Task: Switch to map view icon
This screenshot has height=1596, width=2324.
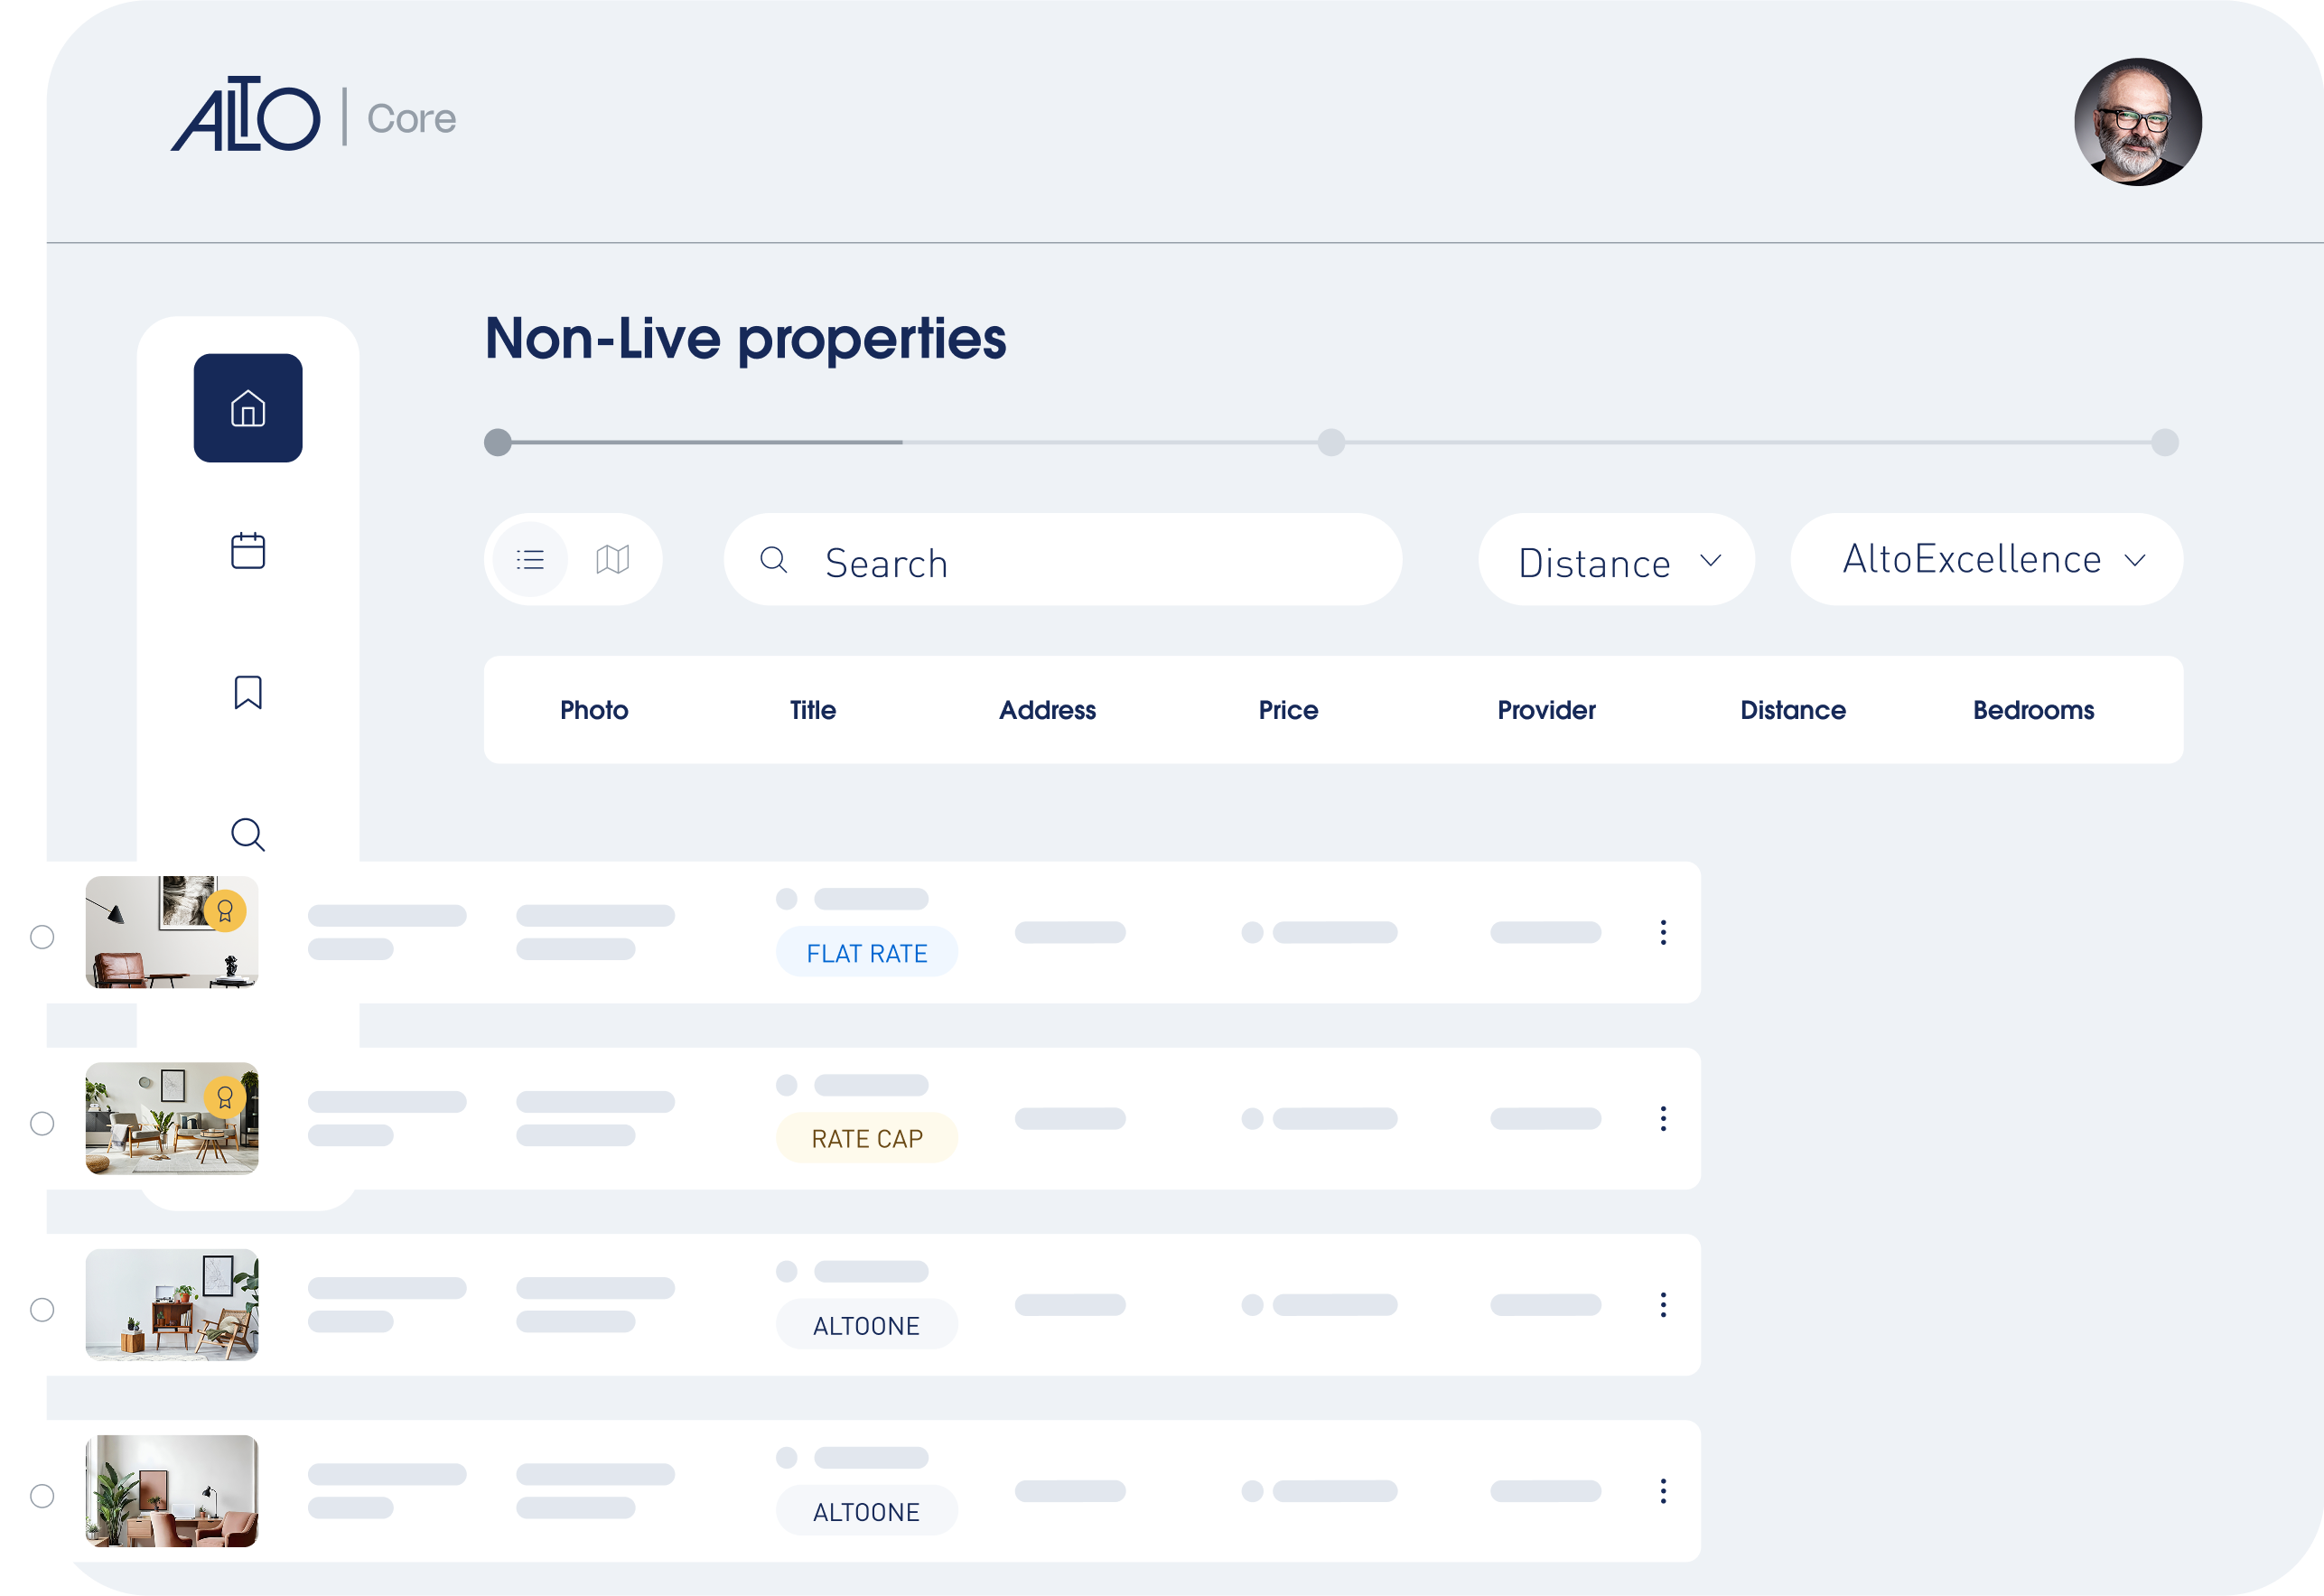Action: coord(612,560)
